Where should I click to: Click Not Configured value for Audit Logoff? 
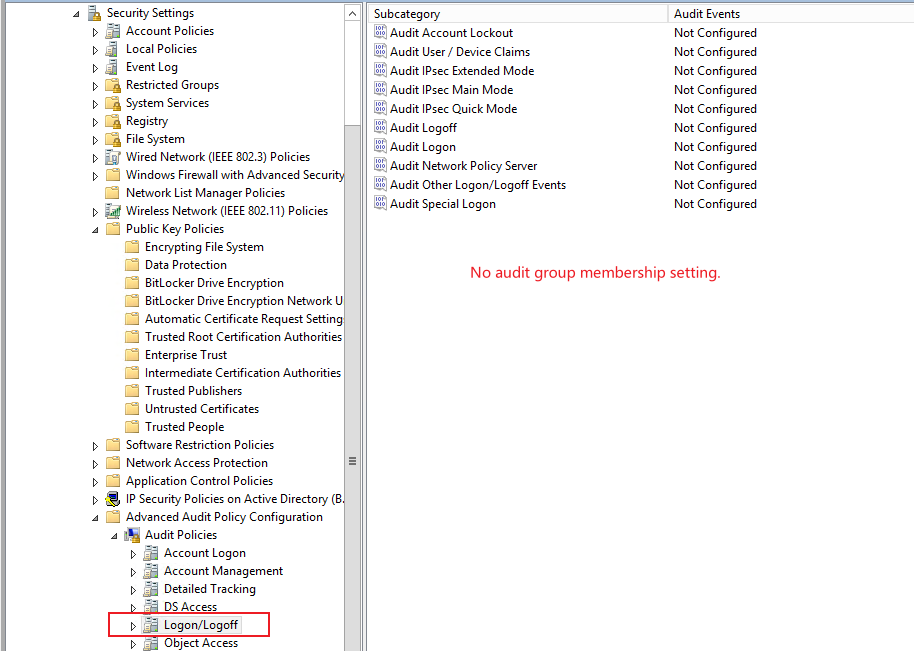point(715,128)
